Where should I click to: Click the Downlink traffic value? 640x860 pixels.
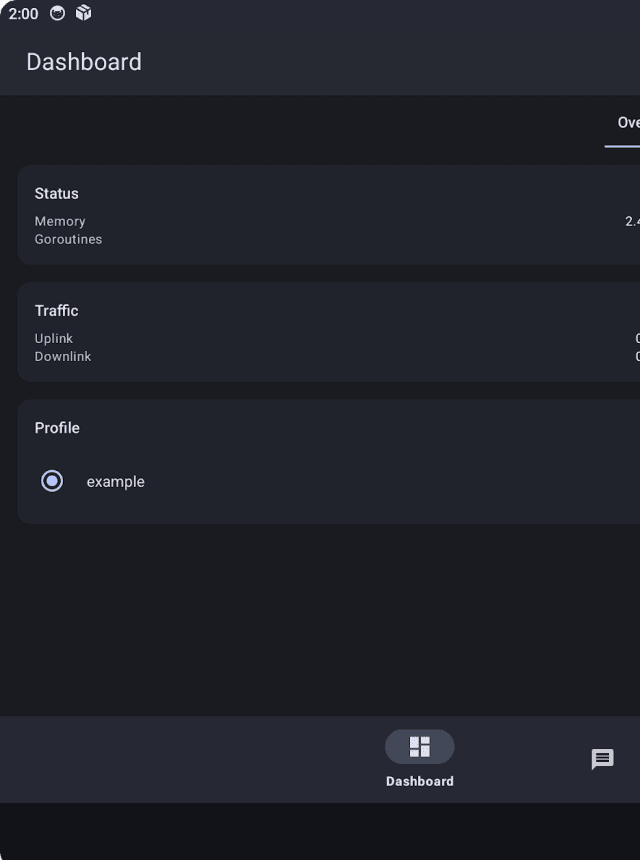(636, 356)
